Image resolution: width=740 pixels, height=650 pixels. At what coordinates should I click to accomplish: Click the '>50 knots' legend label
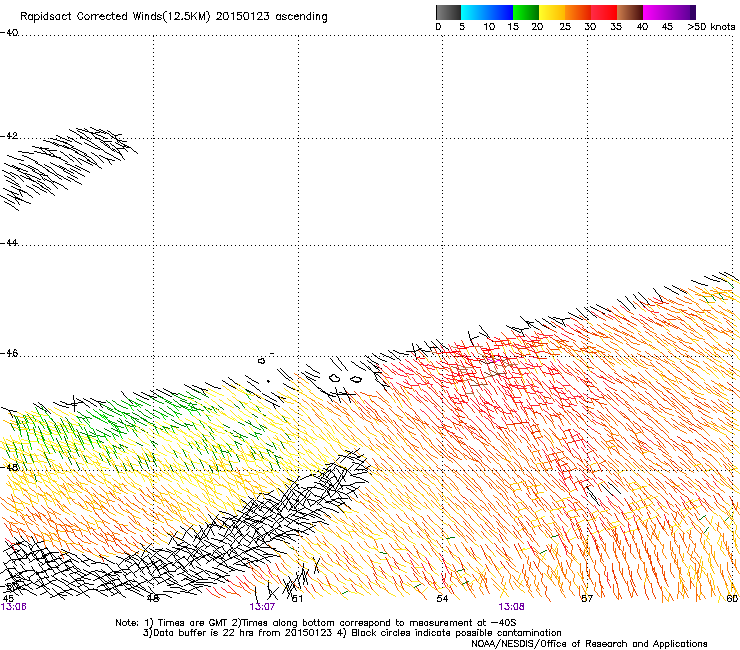(x=711, y=27)
